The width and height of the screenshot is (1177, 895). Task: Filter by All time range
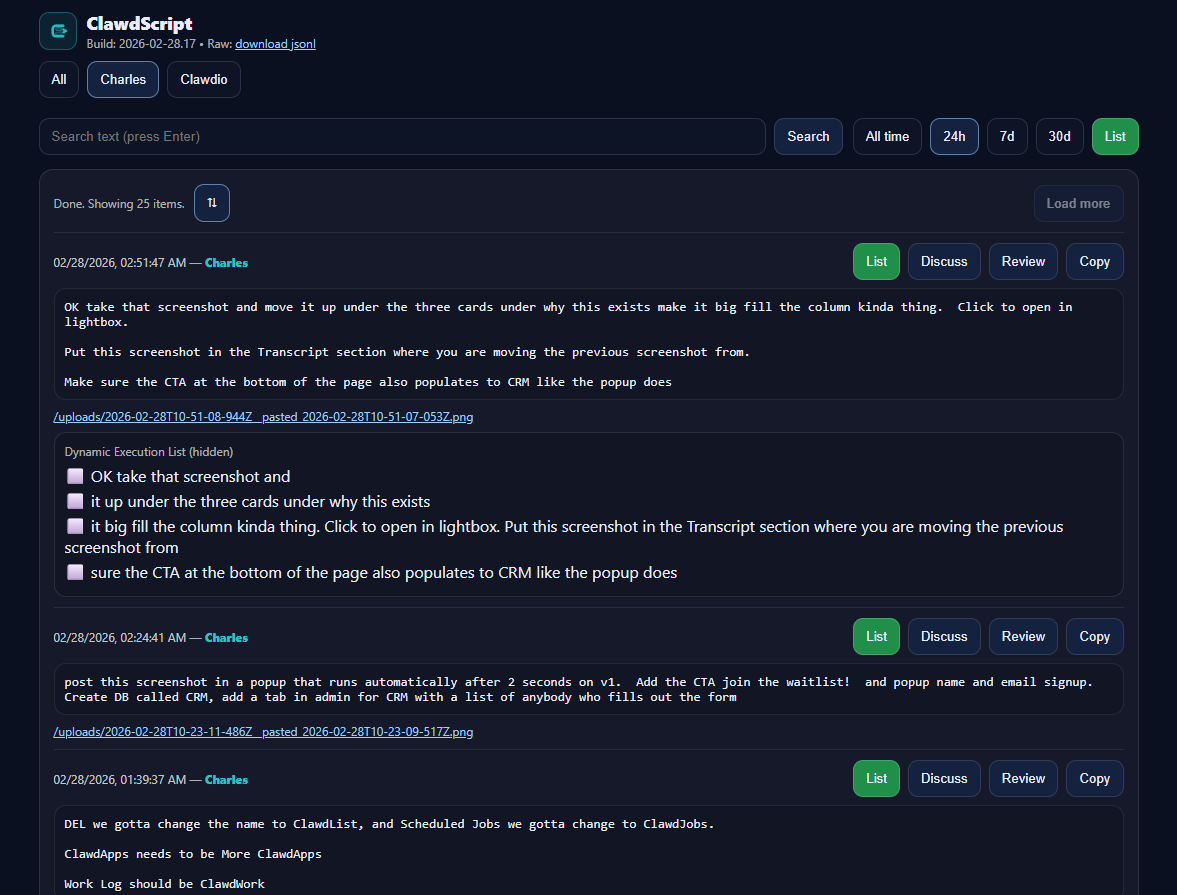[887, 137]
